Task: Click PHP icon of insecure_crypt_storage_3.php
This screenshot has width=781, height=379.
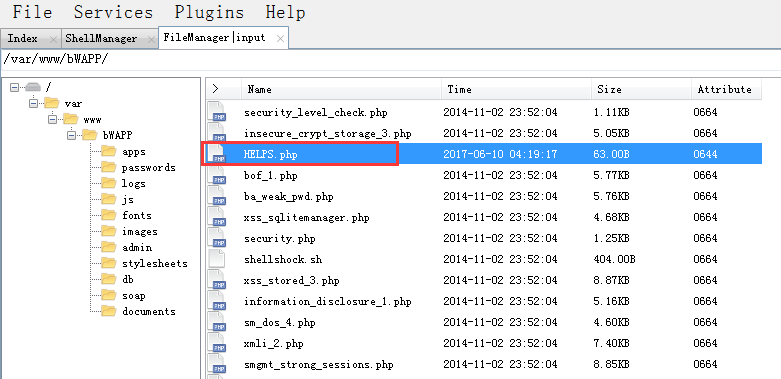Action: 216,132
